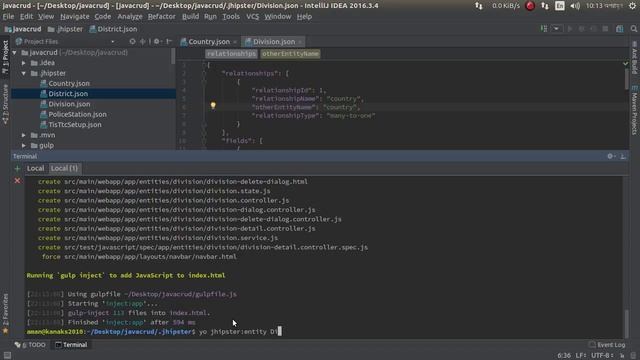Hide the terminal panel icon

pos(623,156)
